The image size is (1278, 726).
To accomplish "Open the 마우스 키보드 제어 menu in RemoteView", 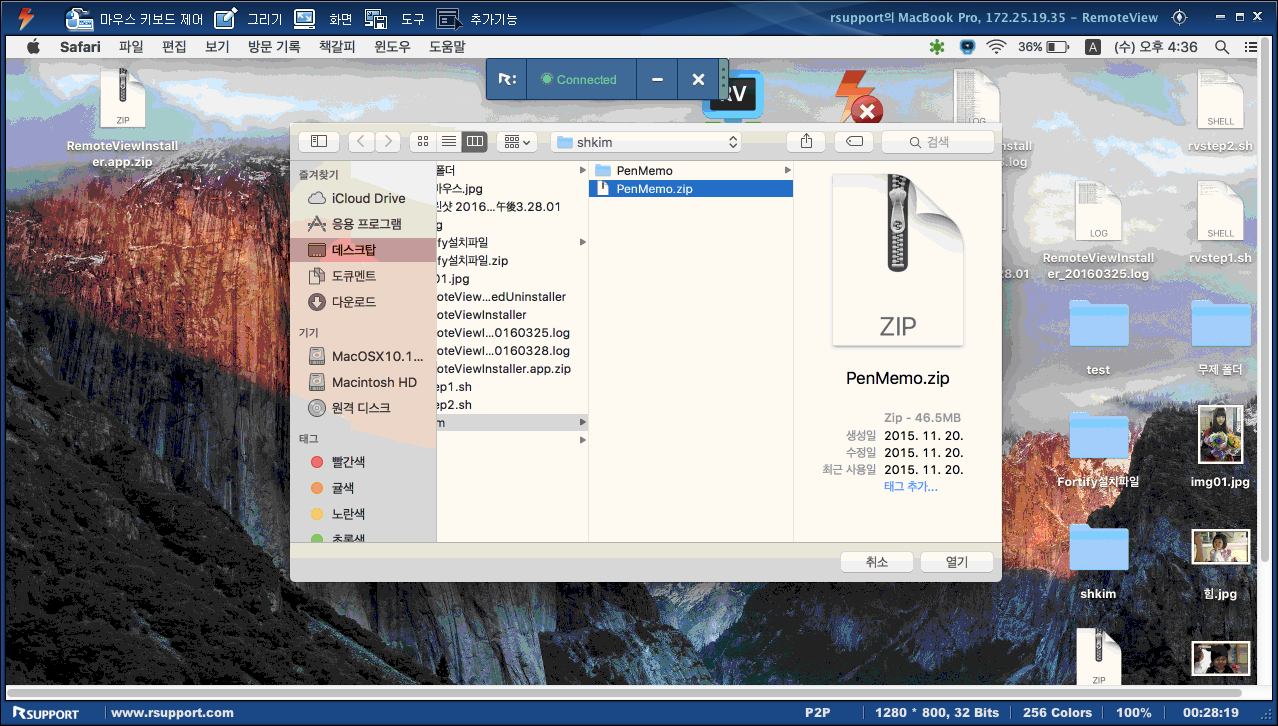I will click(x=134, y=18).
